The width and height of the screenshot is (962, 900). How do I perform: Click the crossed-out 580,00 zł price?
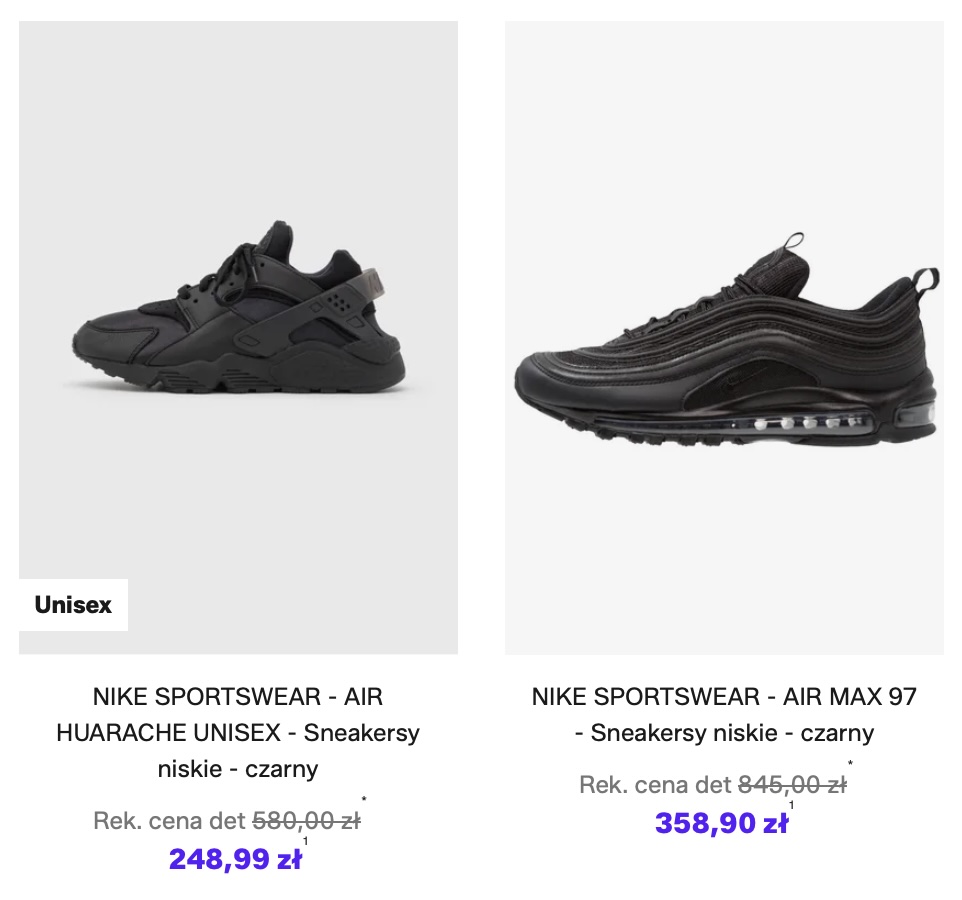click(306, 822)
